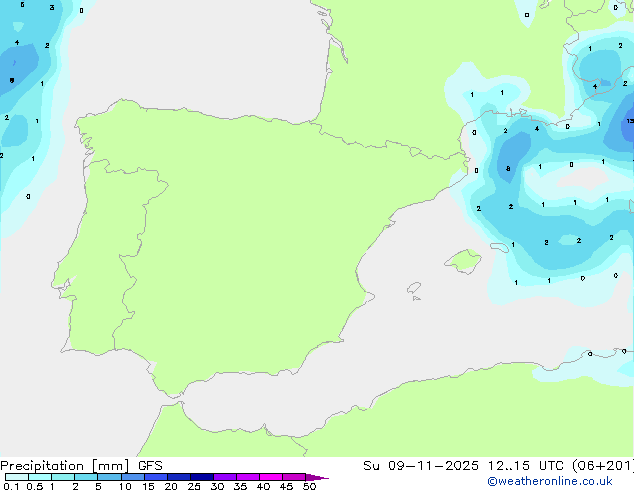The height and width of the screenshot is (490, 634).
Task: Click the 40–45 mm magenta swatch
Action: coord(271,477)
